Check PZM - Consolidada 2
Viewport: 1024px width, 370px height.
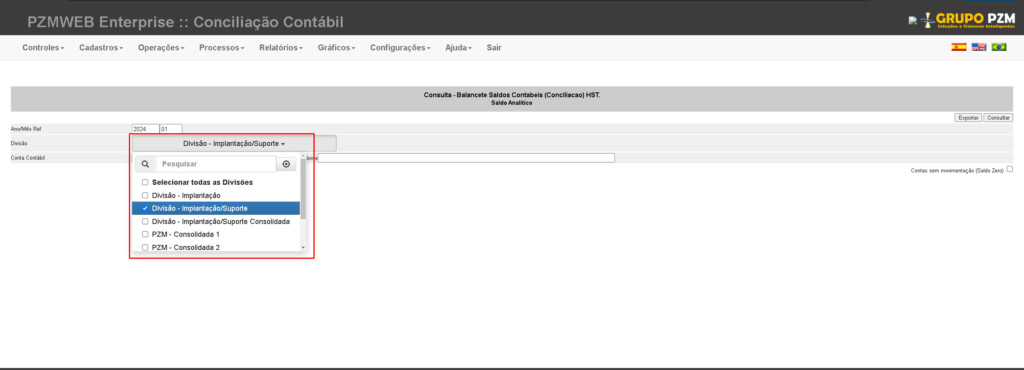(145, 247)
